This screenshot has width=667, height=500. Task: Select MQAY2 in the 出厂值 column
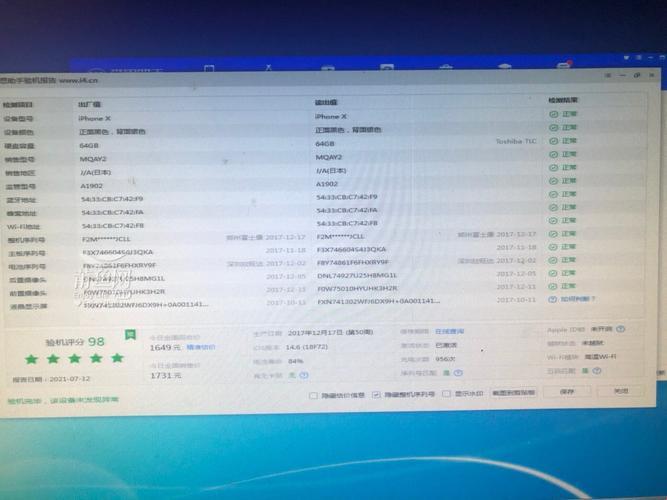[x=93, y=159]
